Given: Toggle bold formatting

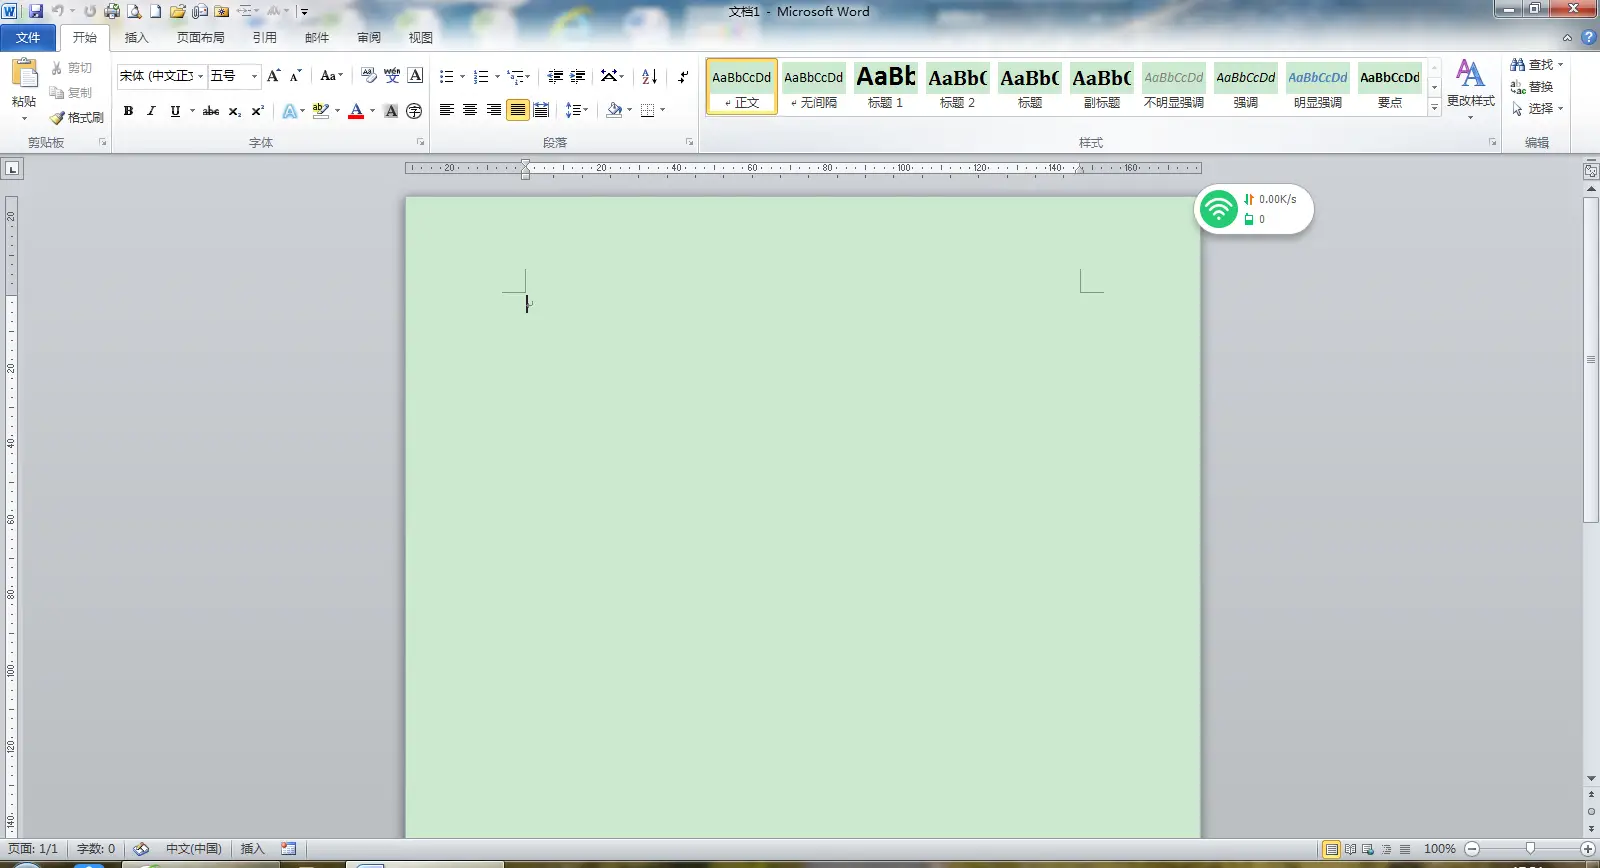Looking at the screenshot, I should coord(128,111).
